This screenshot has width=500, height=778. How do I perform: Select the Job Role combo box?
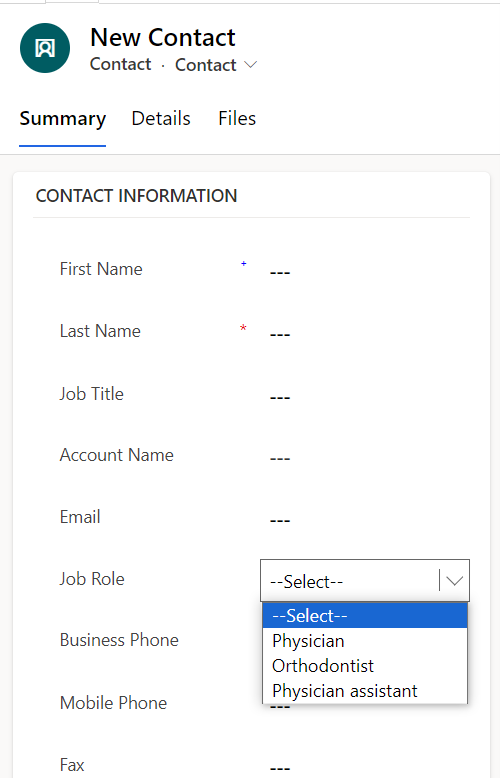(365, 581)
